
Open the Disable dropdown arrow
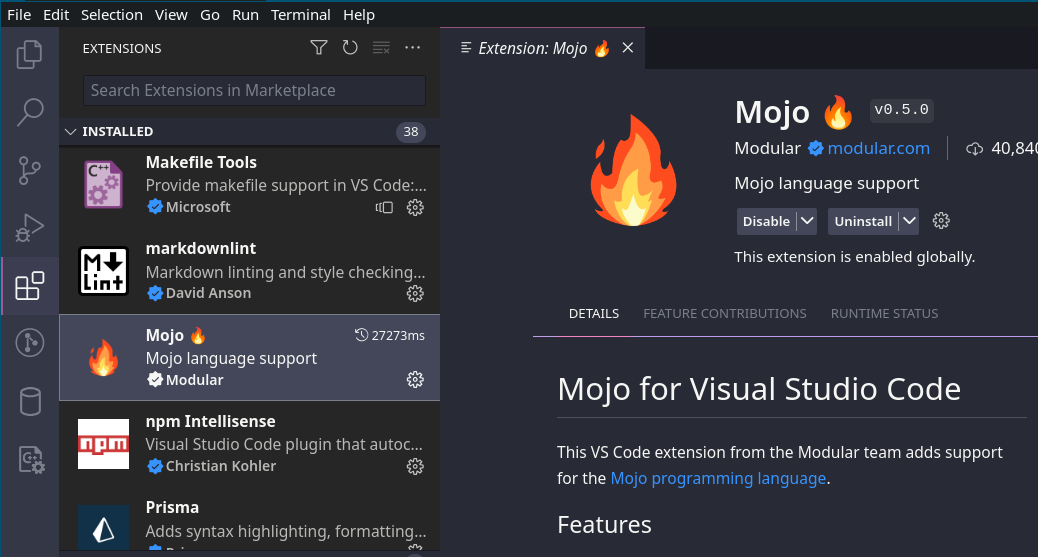(806, 221)
